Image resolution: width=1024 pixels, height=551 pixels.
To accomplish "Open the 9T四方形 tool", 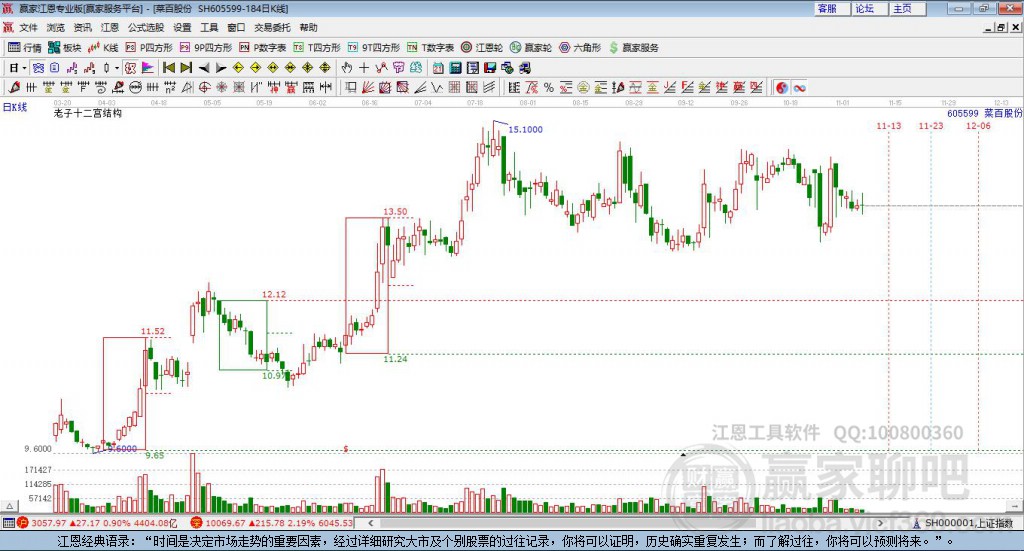I will (x=374, y=48).
